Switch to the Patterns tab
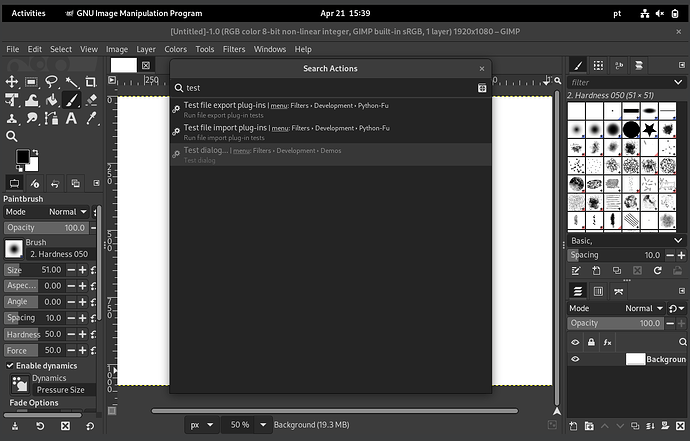This screenshot has height=441, width=690. click(x=598, y=66)
